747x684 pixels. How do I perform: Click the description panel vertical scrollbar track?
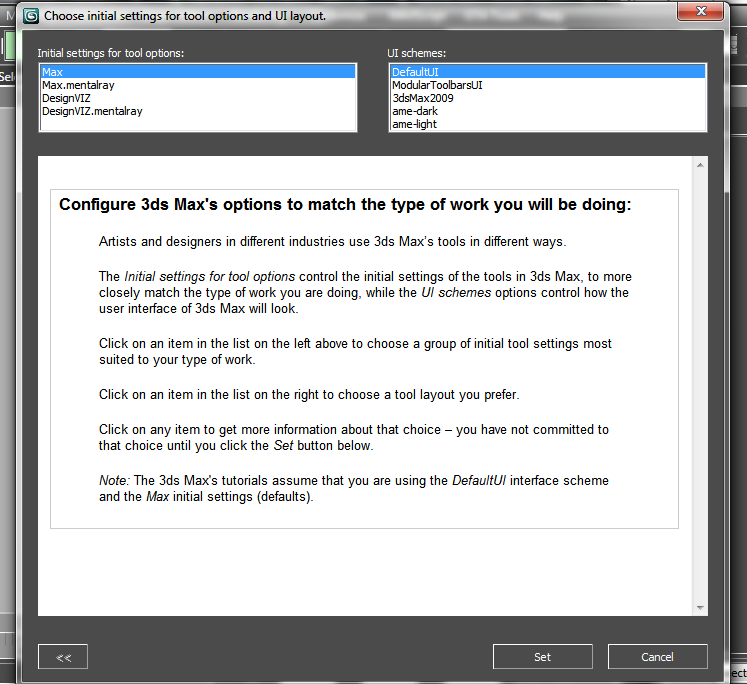pyautogui.click(x=700, y=385)
